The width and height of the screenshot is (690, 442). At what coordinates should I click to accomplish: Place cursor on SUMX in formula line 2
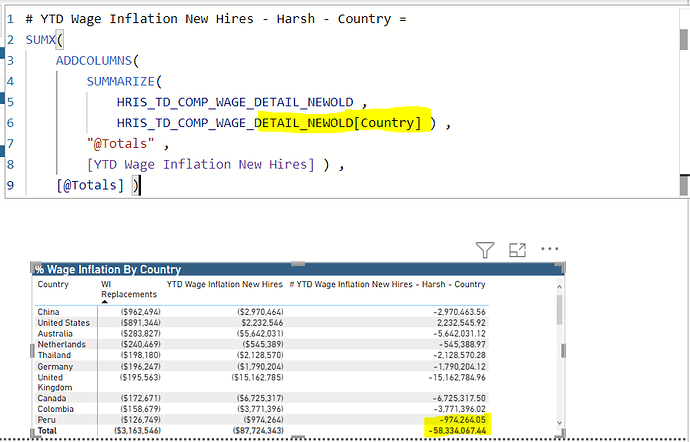tap(41, 40)
